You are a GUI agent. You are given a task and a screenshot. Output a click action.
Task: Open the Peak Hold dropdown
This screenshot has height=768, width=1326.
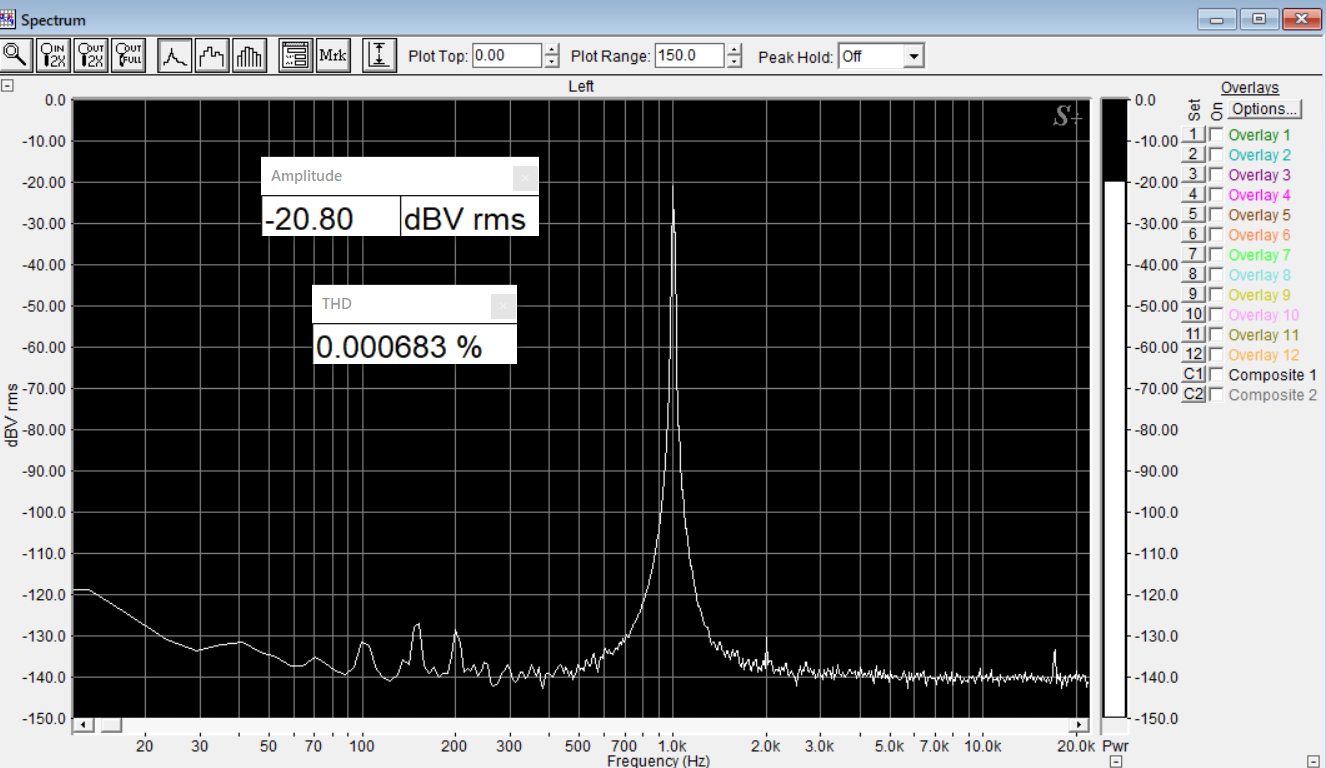(x=913, y=56)
